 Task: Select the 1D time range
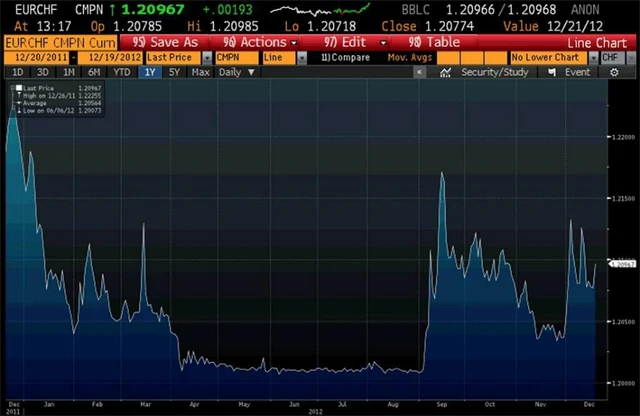[18, 73]
